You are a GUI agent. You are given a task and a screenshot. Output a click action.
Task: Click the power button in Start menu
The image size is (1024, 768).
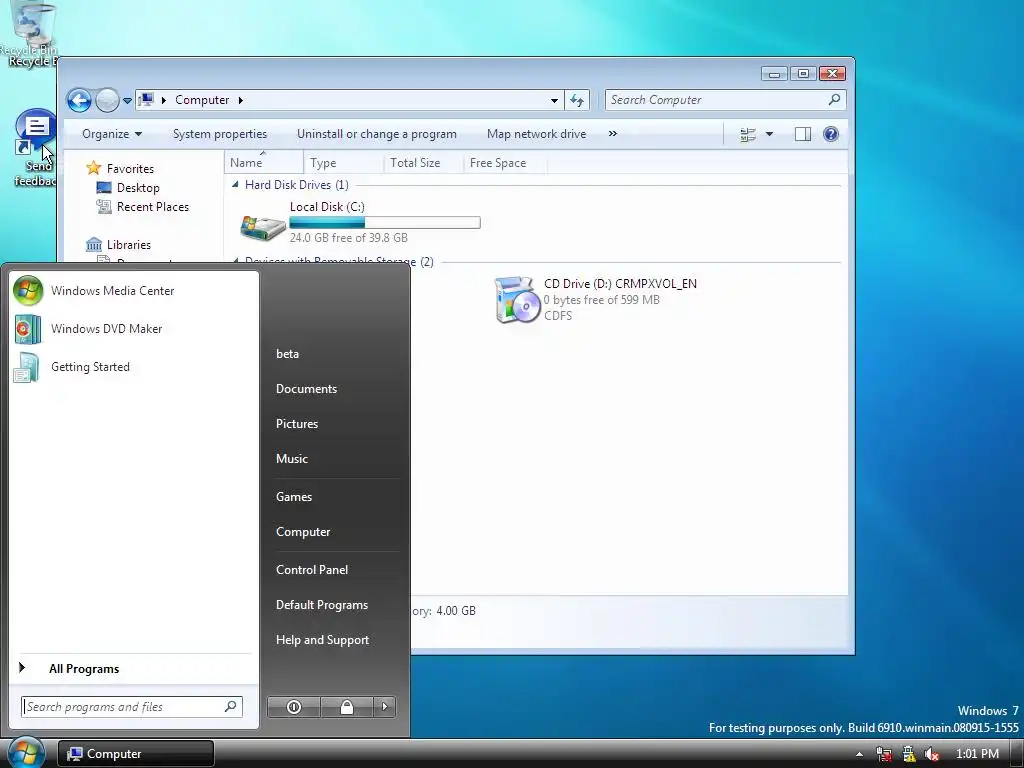294,707
